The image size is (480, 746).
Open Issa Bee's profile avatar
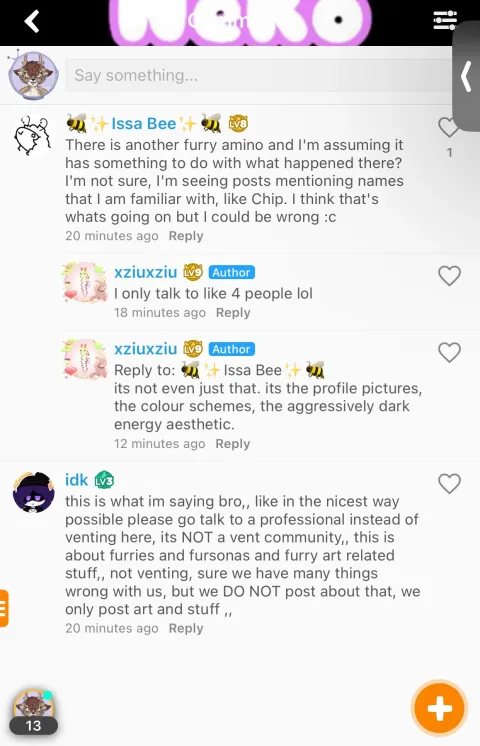point(32,136)
